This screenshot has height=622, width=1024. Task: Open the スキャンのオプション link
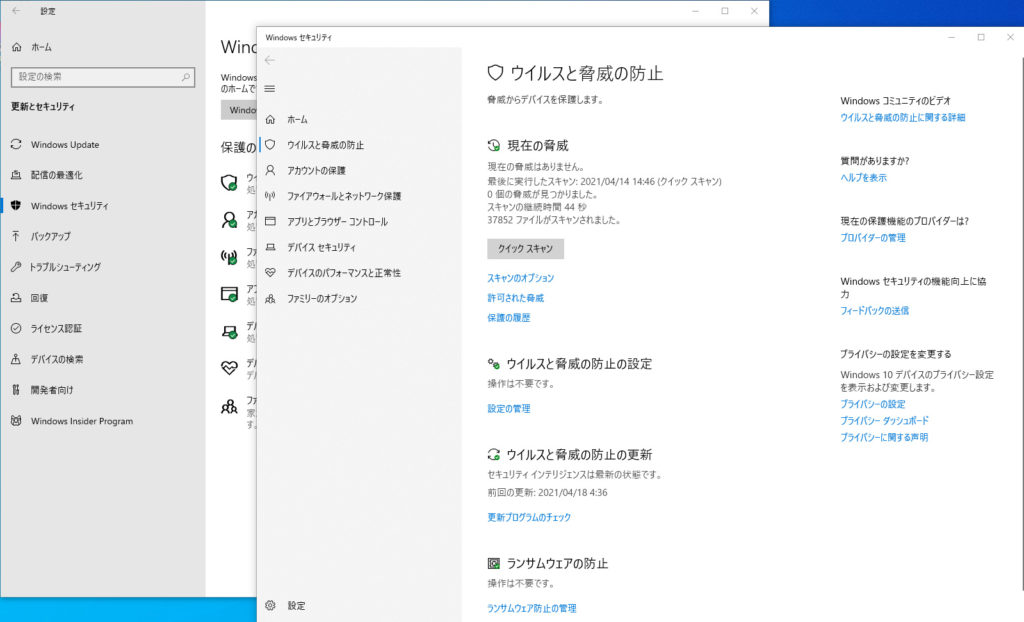point(520,278)
